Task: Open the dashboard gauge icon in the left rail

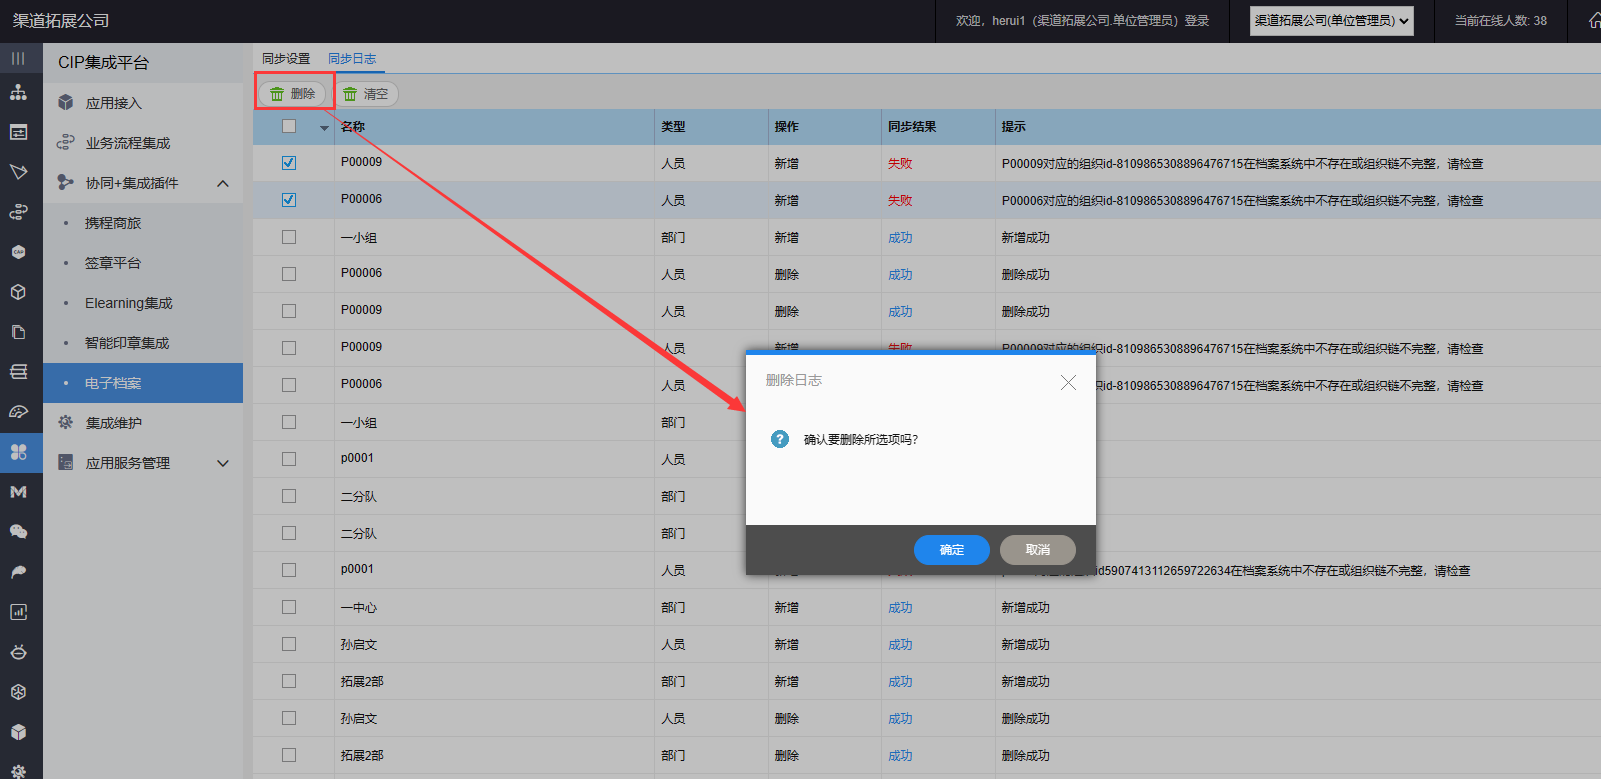Action: [18, 412]
